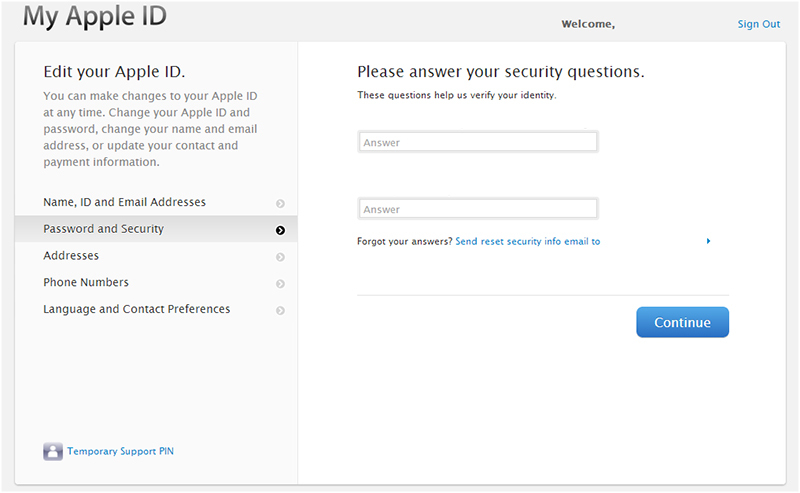Click Send reset security info email link
Viewport: 800px width, 493px height.
coord(528,241)
